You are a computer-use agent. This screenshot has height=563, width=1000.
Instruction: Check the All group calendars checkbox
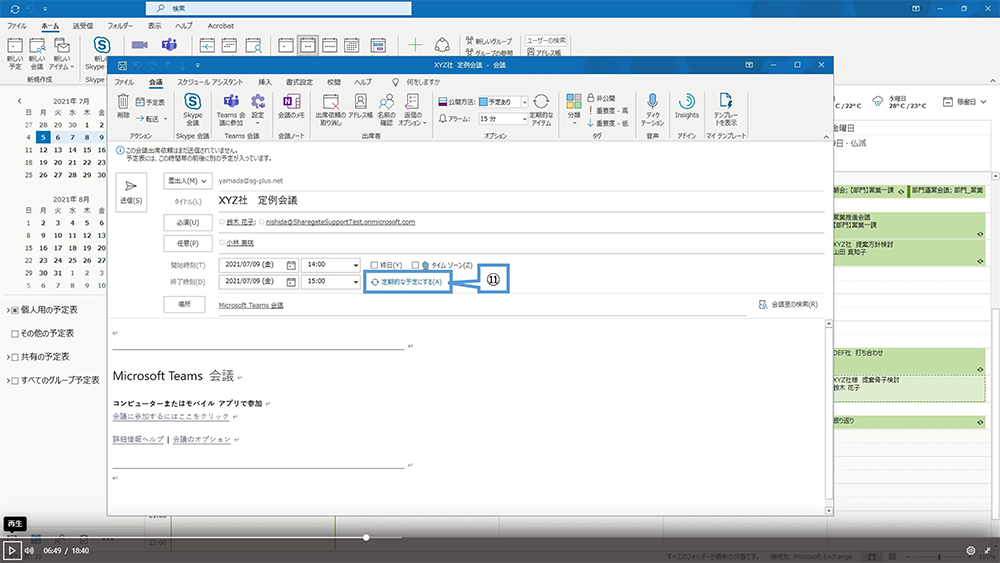pos(15,381)
